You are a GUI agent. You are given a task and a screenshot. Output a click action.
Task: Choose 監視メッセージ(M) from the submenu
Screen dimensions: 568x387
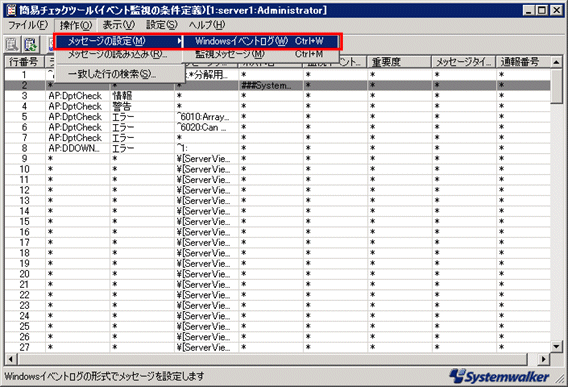tap(259, 54)
